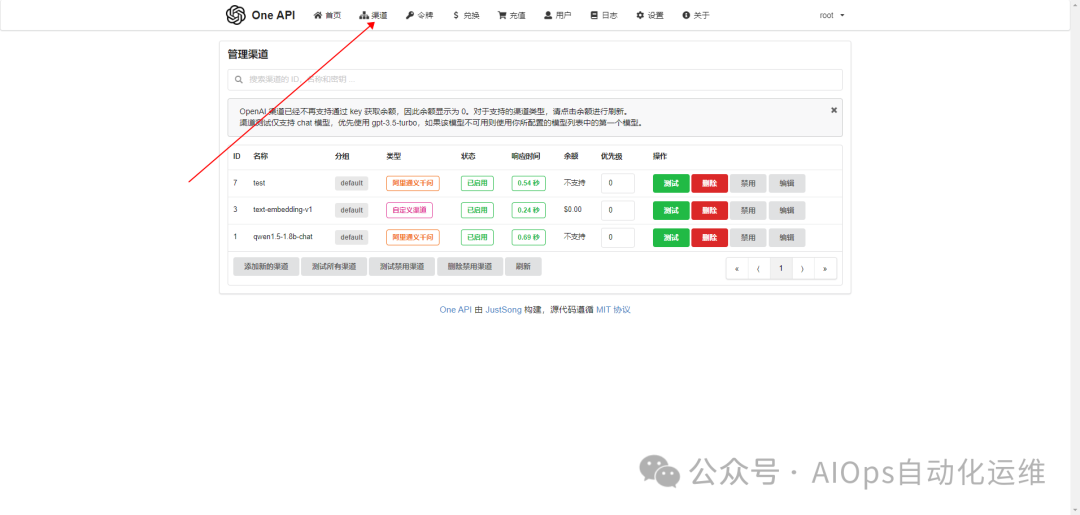Refresh the $0.00 balance of text-embedding-v1

coord(572,209)
